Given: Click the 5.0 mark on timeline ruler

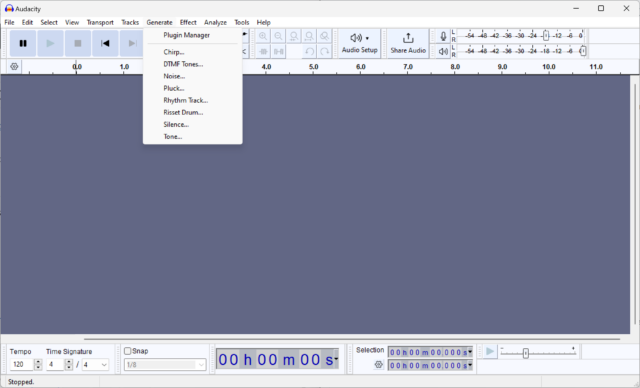Looking at the screenshot, I should [313, 67].
